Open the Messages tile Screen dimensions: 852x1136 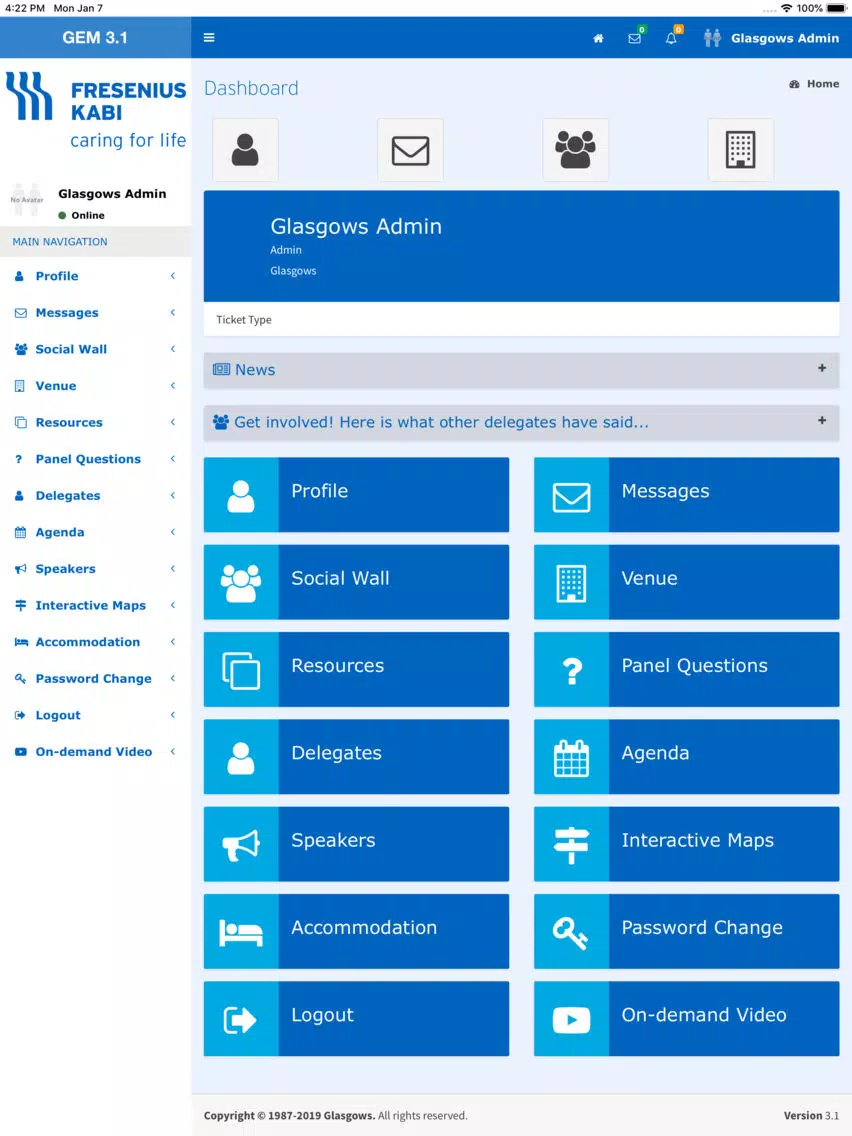[687, 495]
